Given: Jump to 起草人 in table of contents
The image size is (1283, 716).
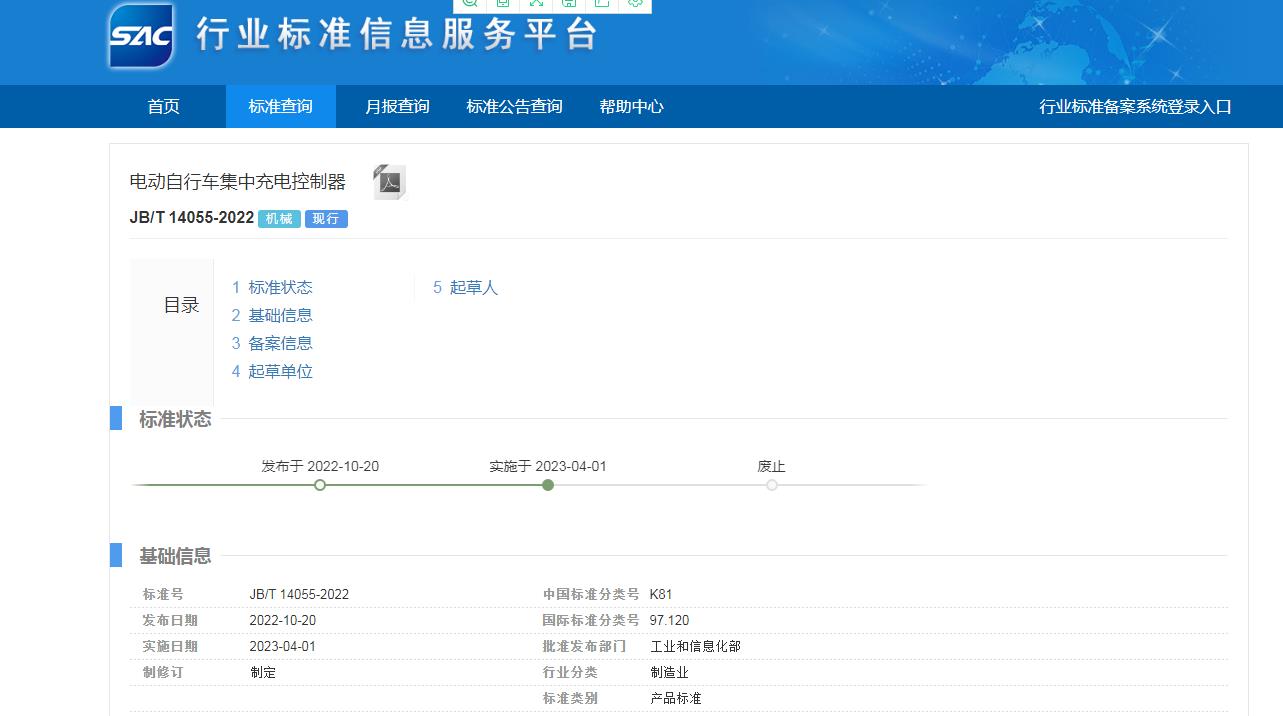Looking at the screenshot, I should [x=473, y=288].
